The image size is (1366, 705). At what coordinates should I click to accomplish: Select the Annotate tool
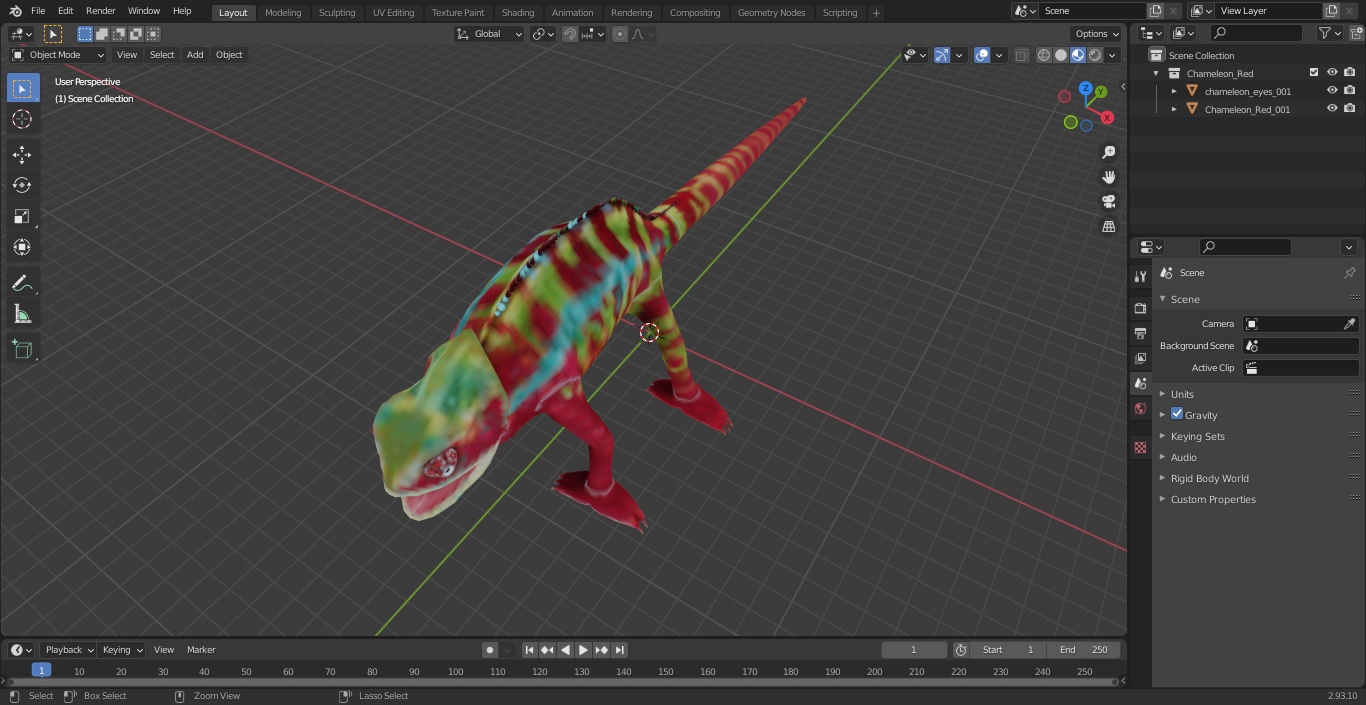tap(22, 283)
